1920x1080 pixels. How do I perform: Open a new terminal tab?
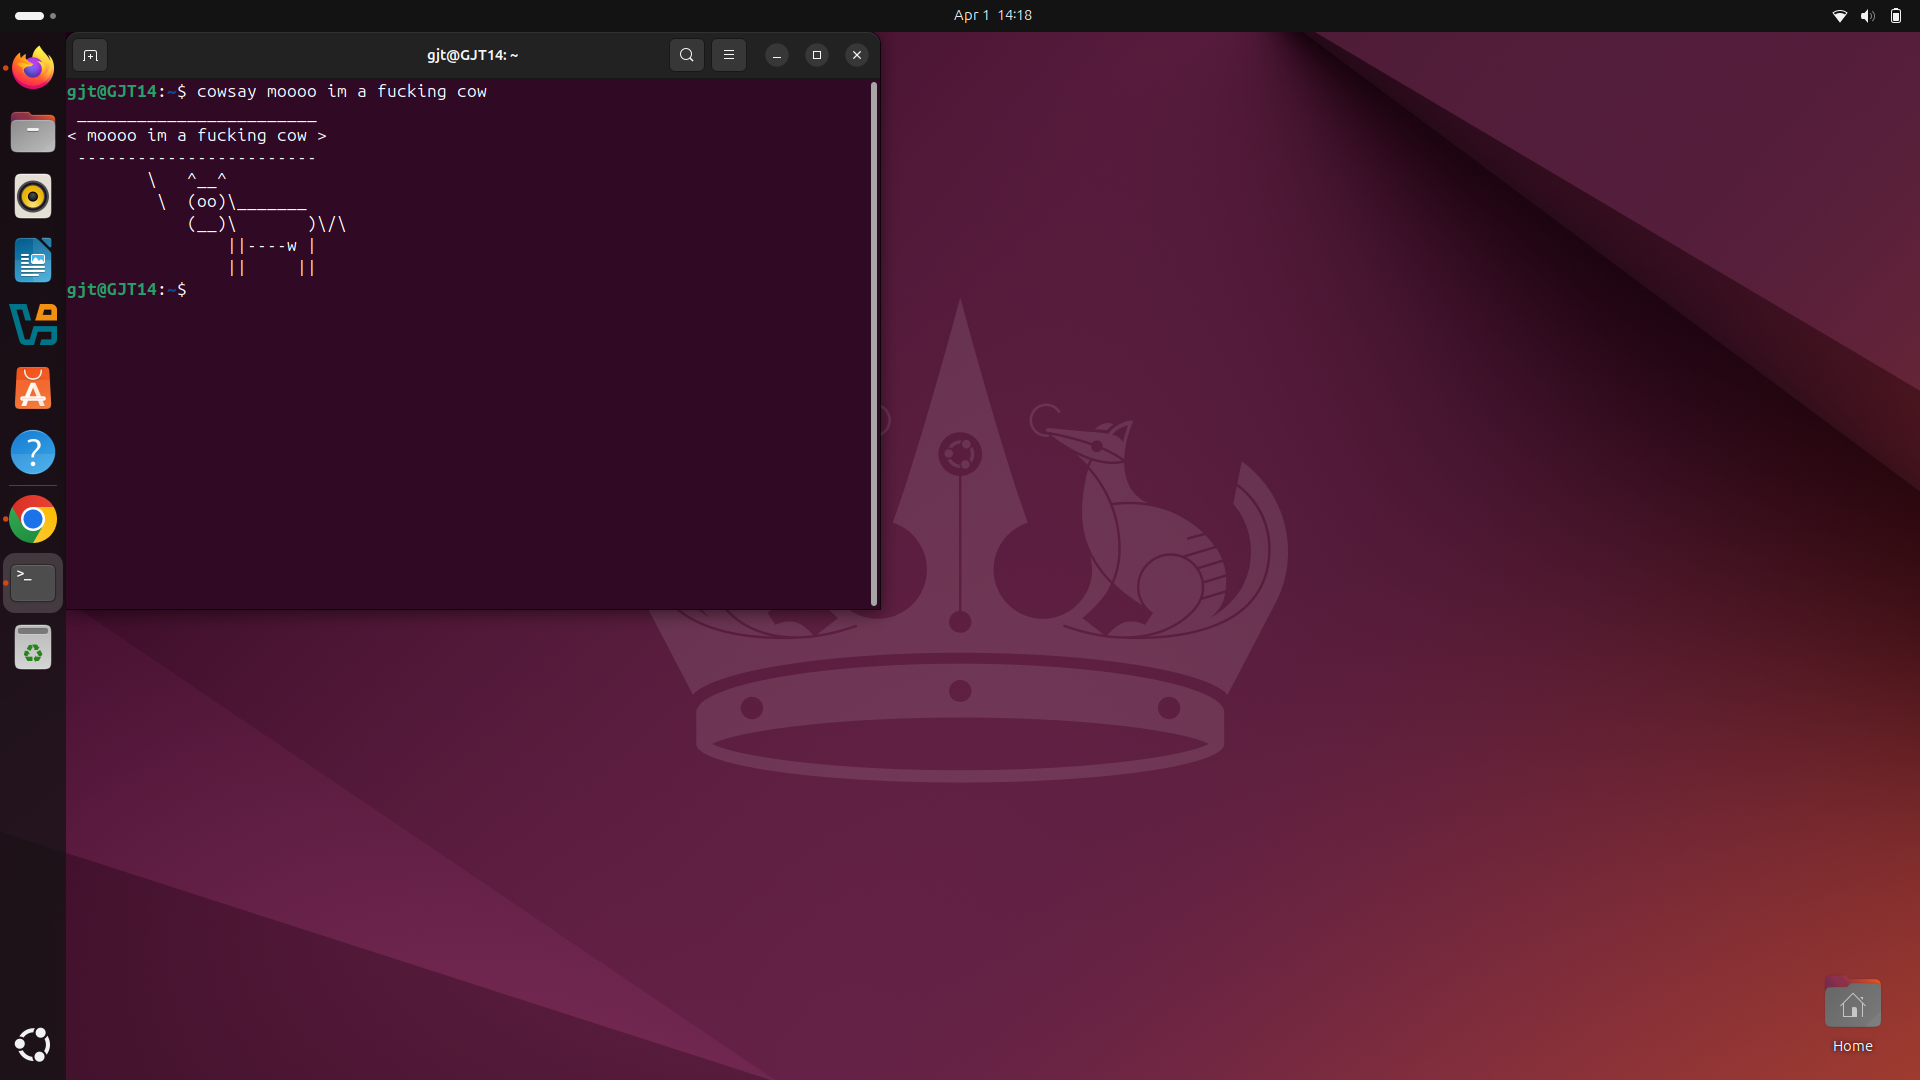coord(90,55)
